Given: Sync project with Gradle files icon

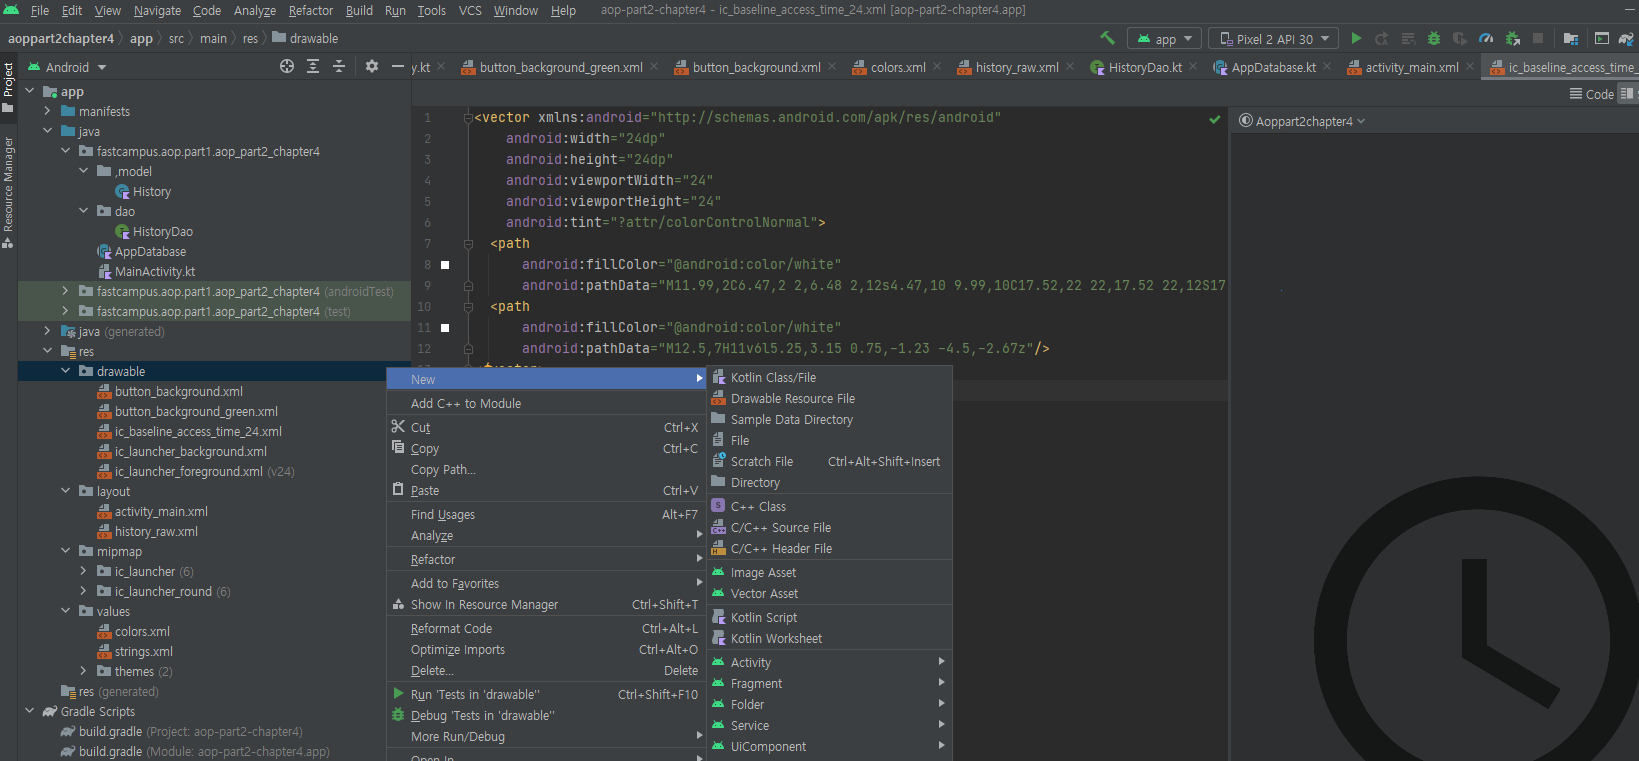Looking at the screenshot, I should (1626, 38).
